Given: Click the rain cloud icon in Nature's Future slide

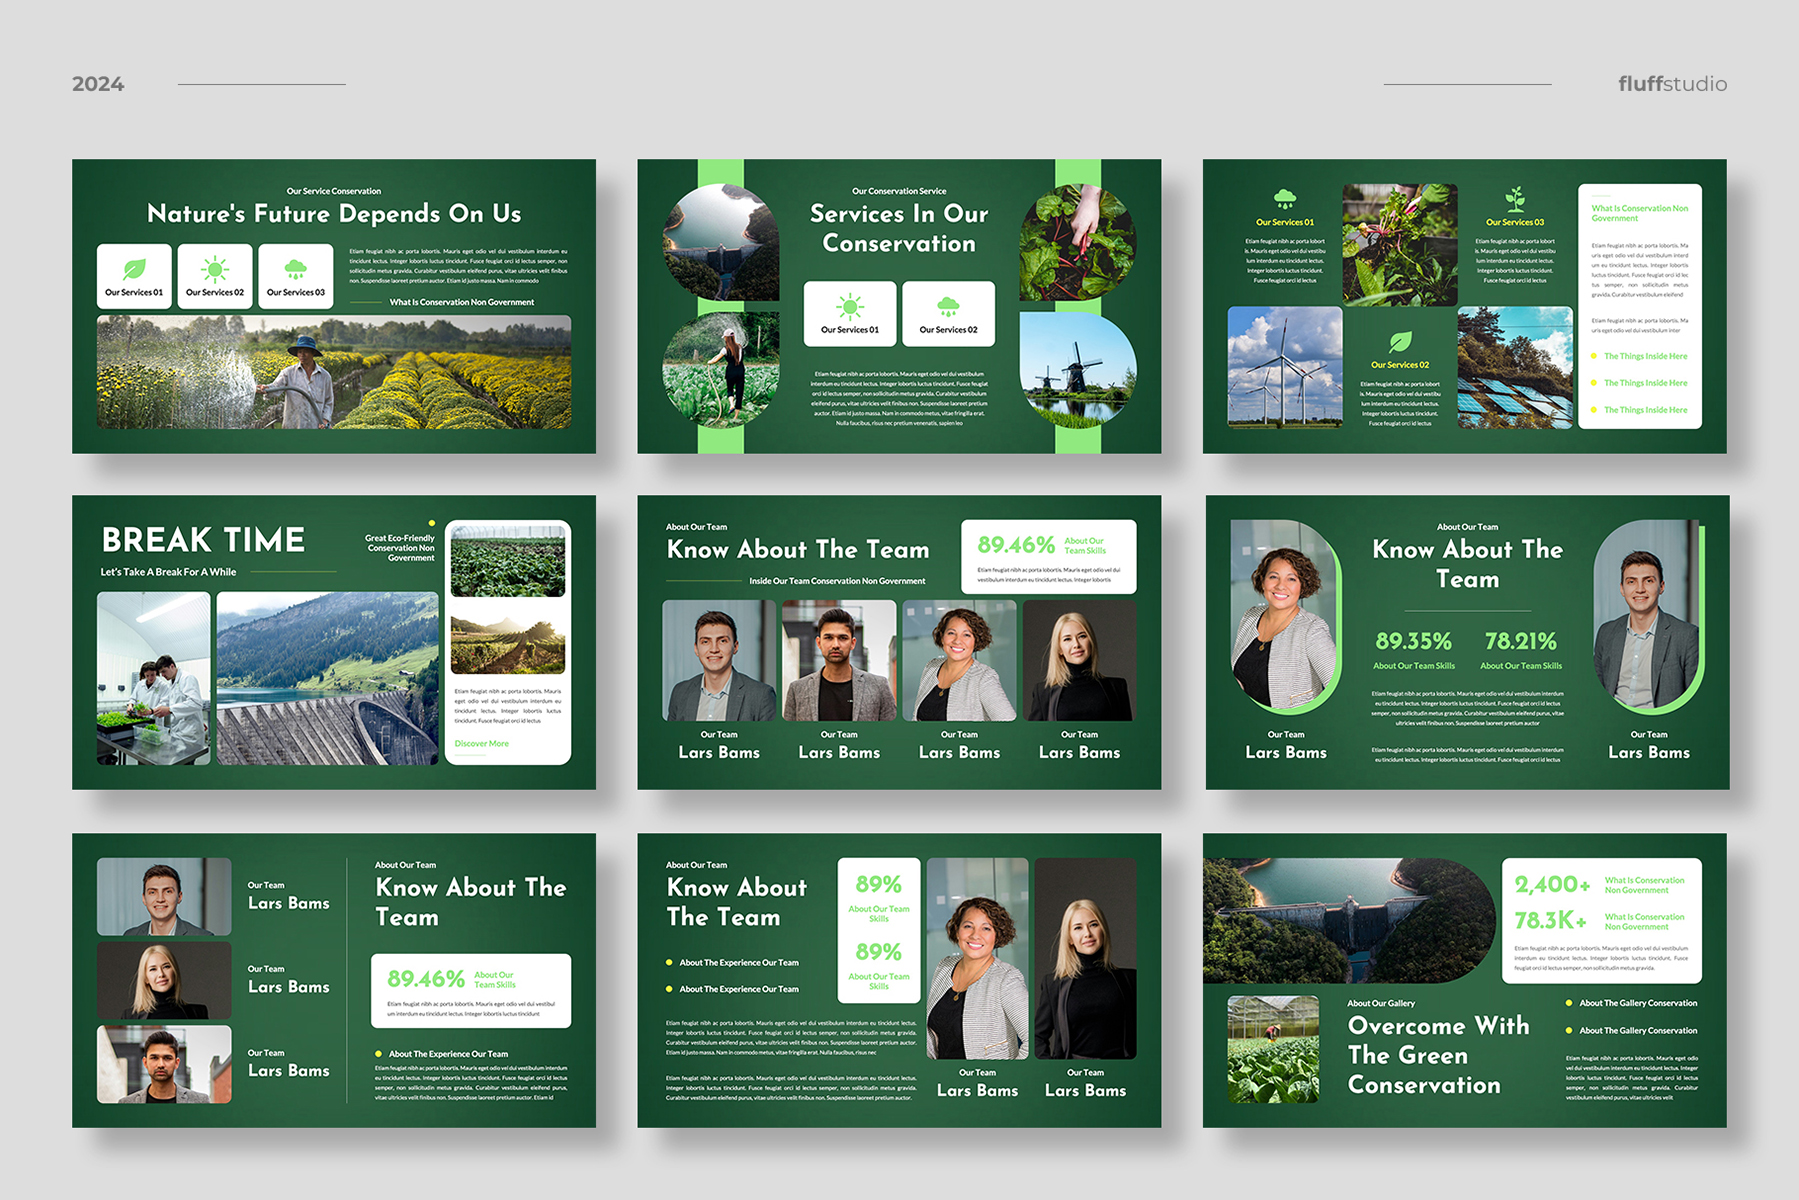Looking at the screenshot, I should (x=296, y=268).
